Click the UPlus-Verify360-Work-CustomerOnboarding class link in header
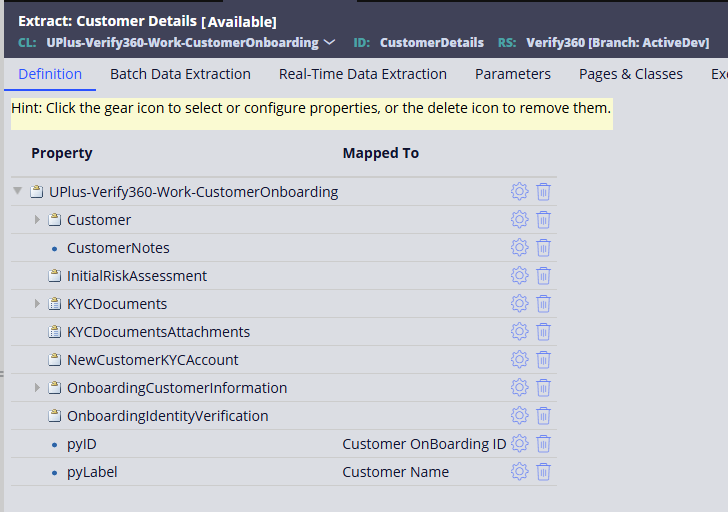 tap(182, 43)
